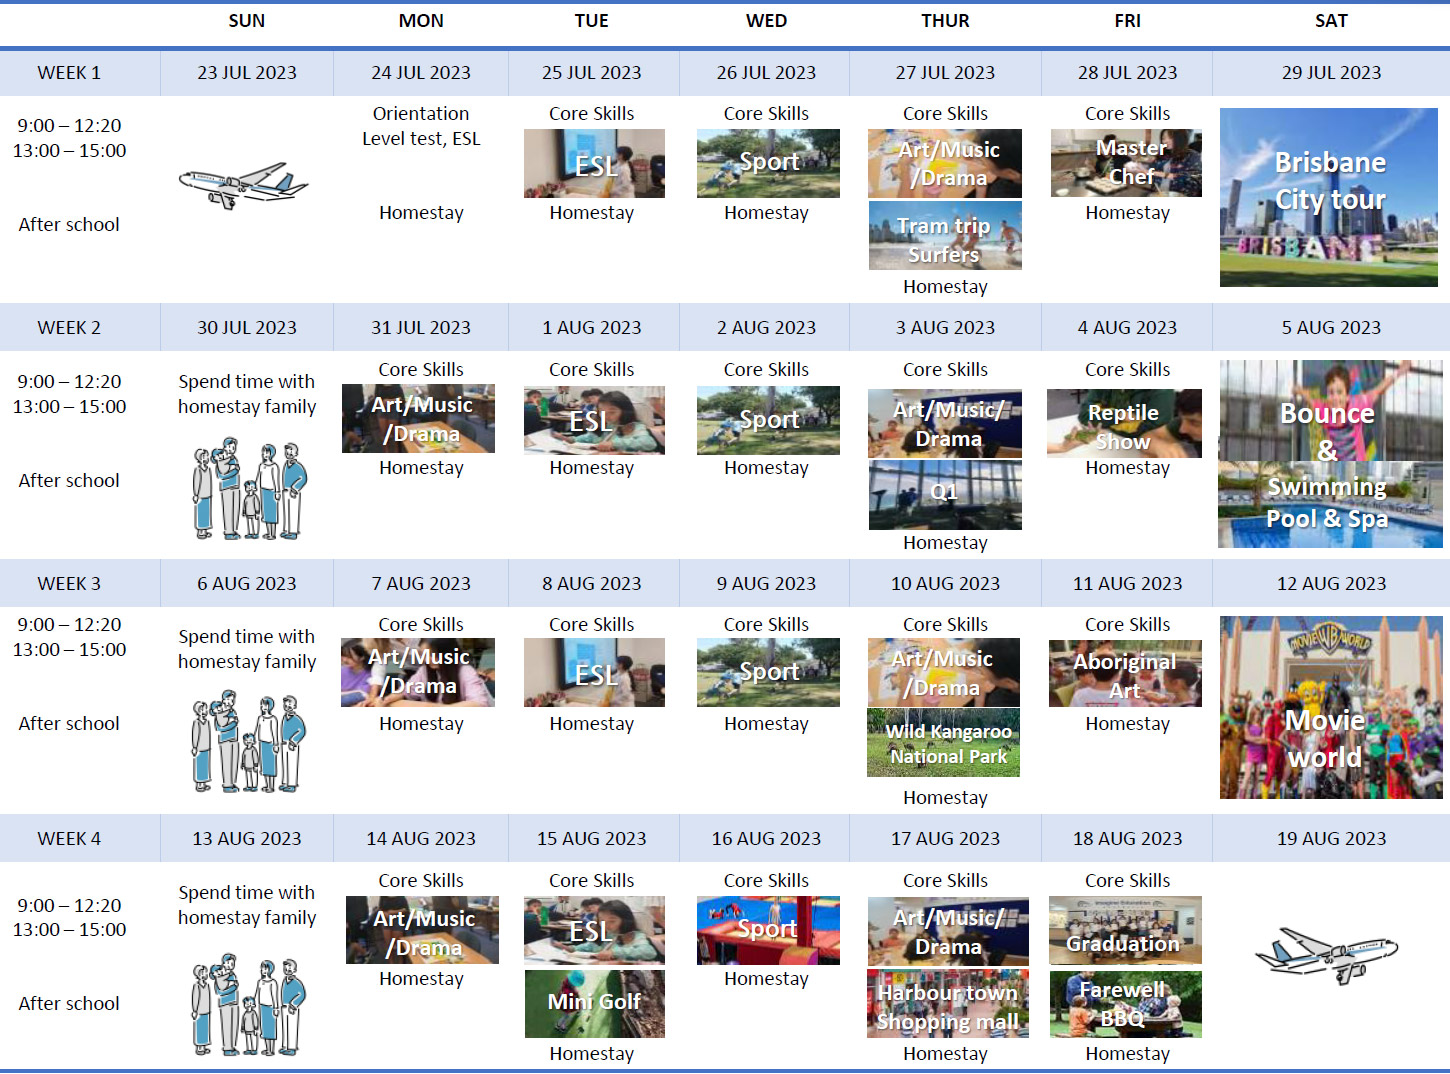The height and width of the screenshot is (1074, 1450).
Task: Select the Reptile Show thumbnail
Action: [x=1124, y=424]
